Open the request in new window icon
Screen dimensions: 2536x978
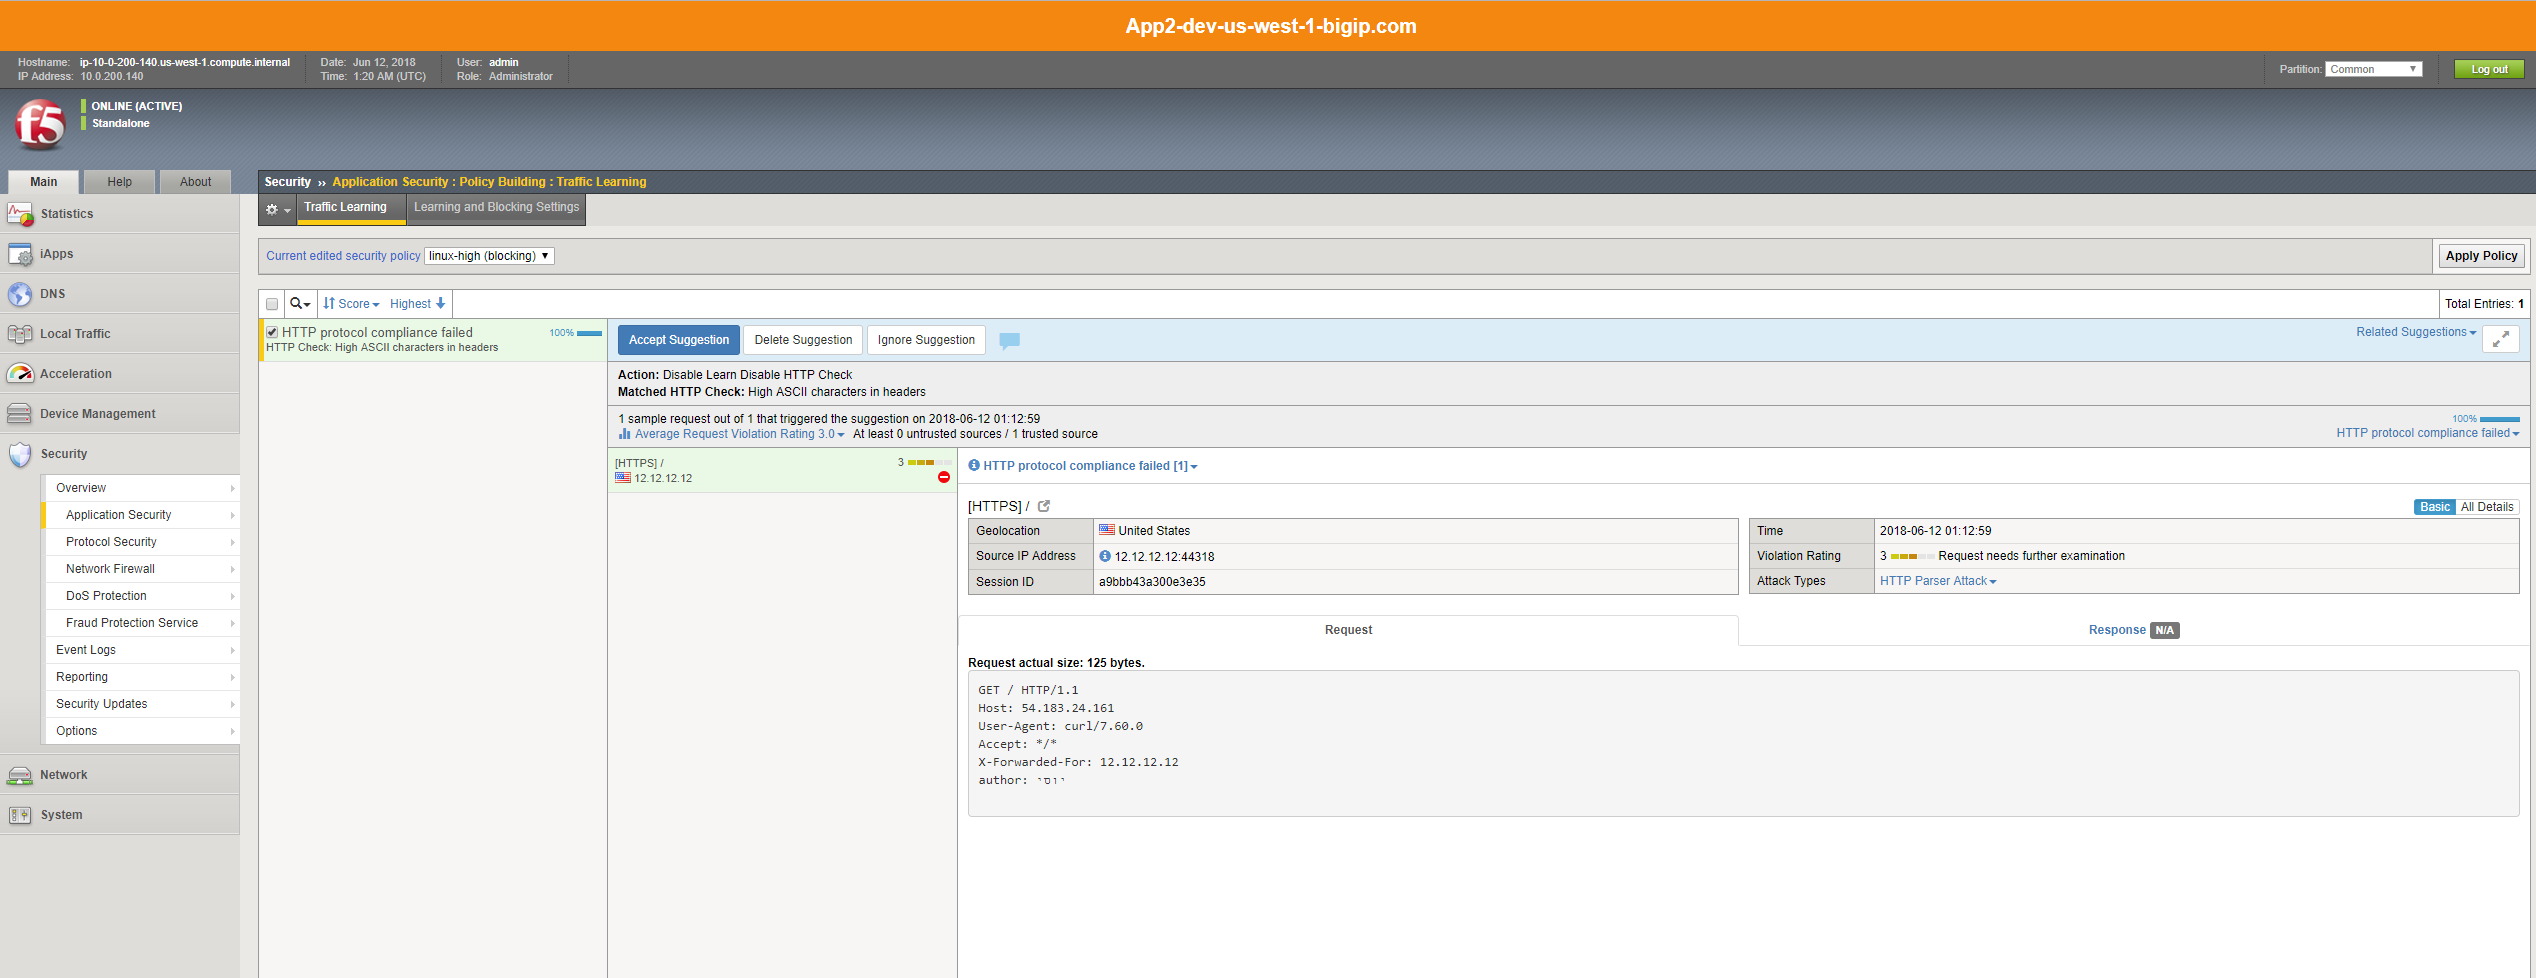tap(1044, 506)
